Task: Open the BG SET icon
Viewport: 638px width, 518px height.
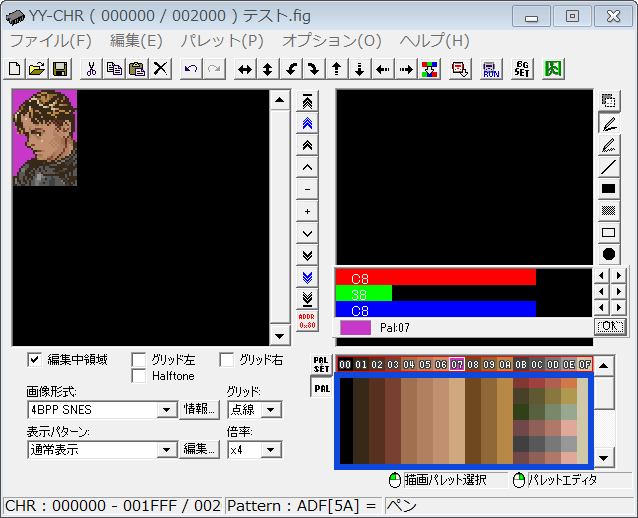Action: (522, 69)
